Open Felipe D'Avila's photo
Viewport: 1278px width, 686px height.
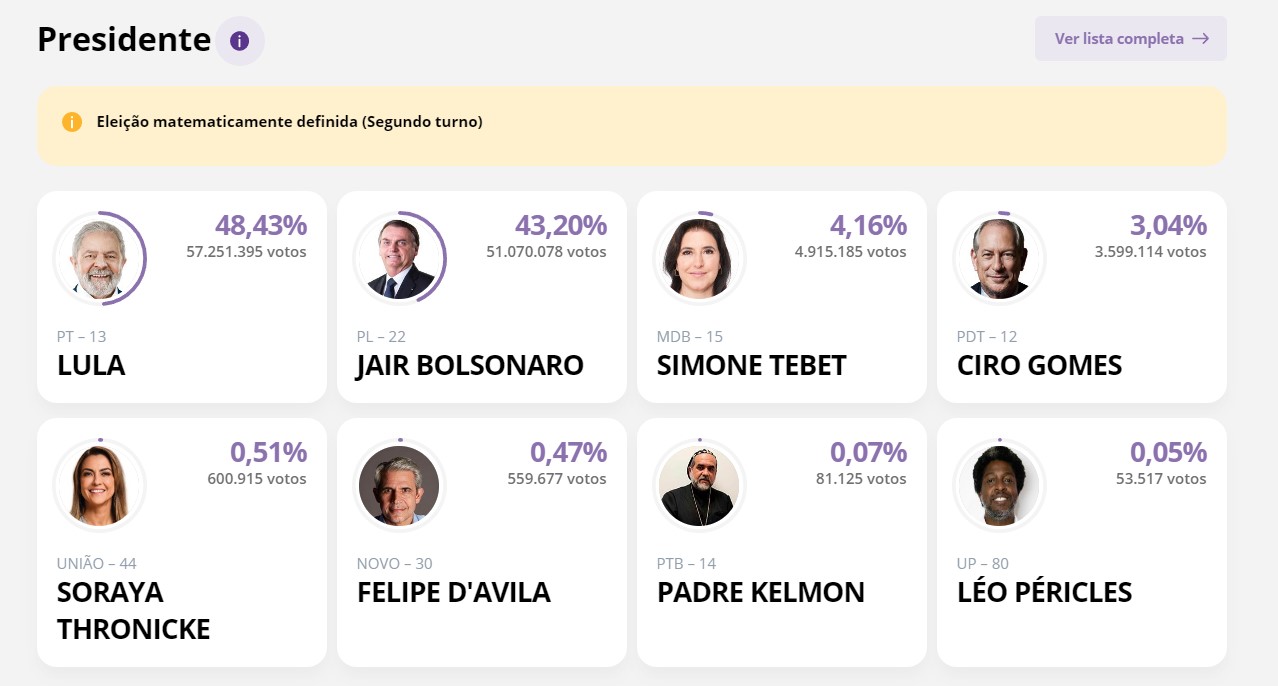click(x=399, y=485)
